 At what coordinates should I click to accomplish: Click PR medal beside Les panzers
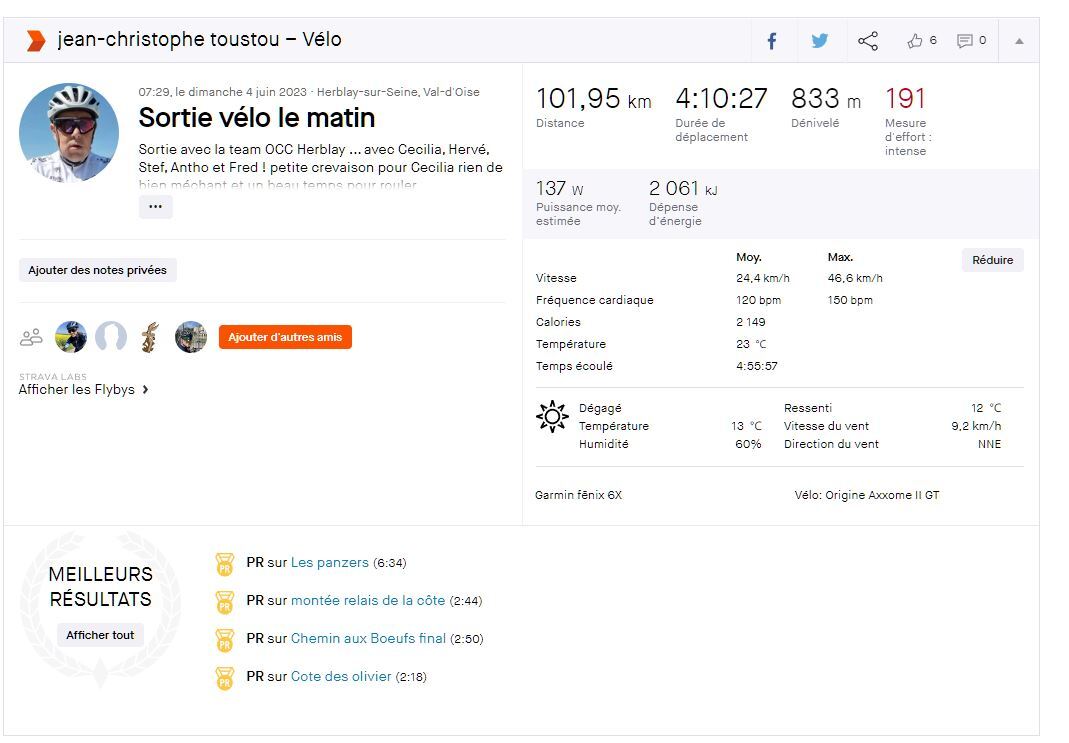[225, 564]
